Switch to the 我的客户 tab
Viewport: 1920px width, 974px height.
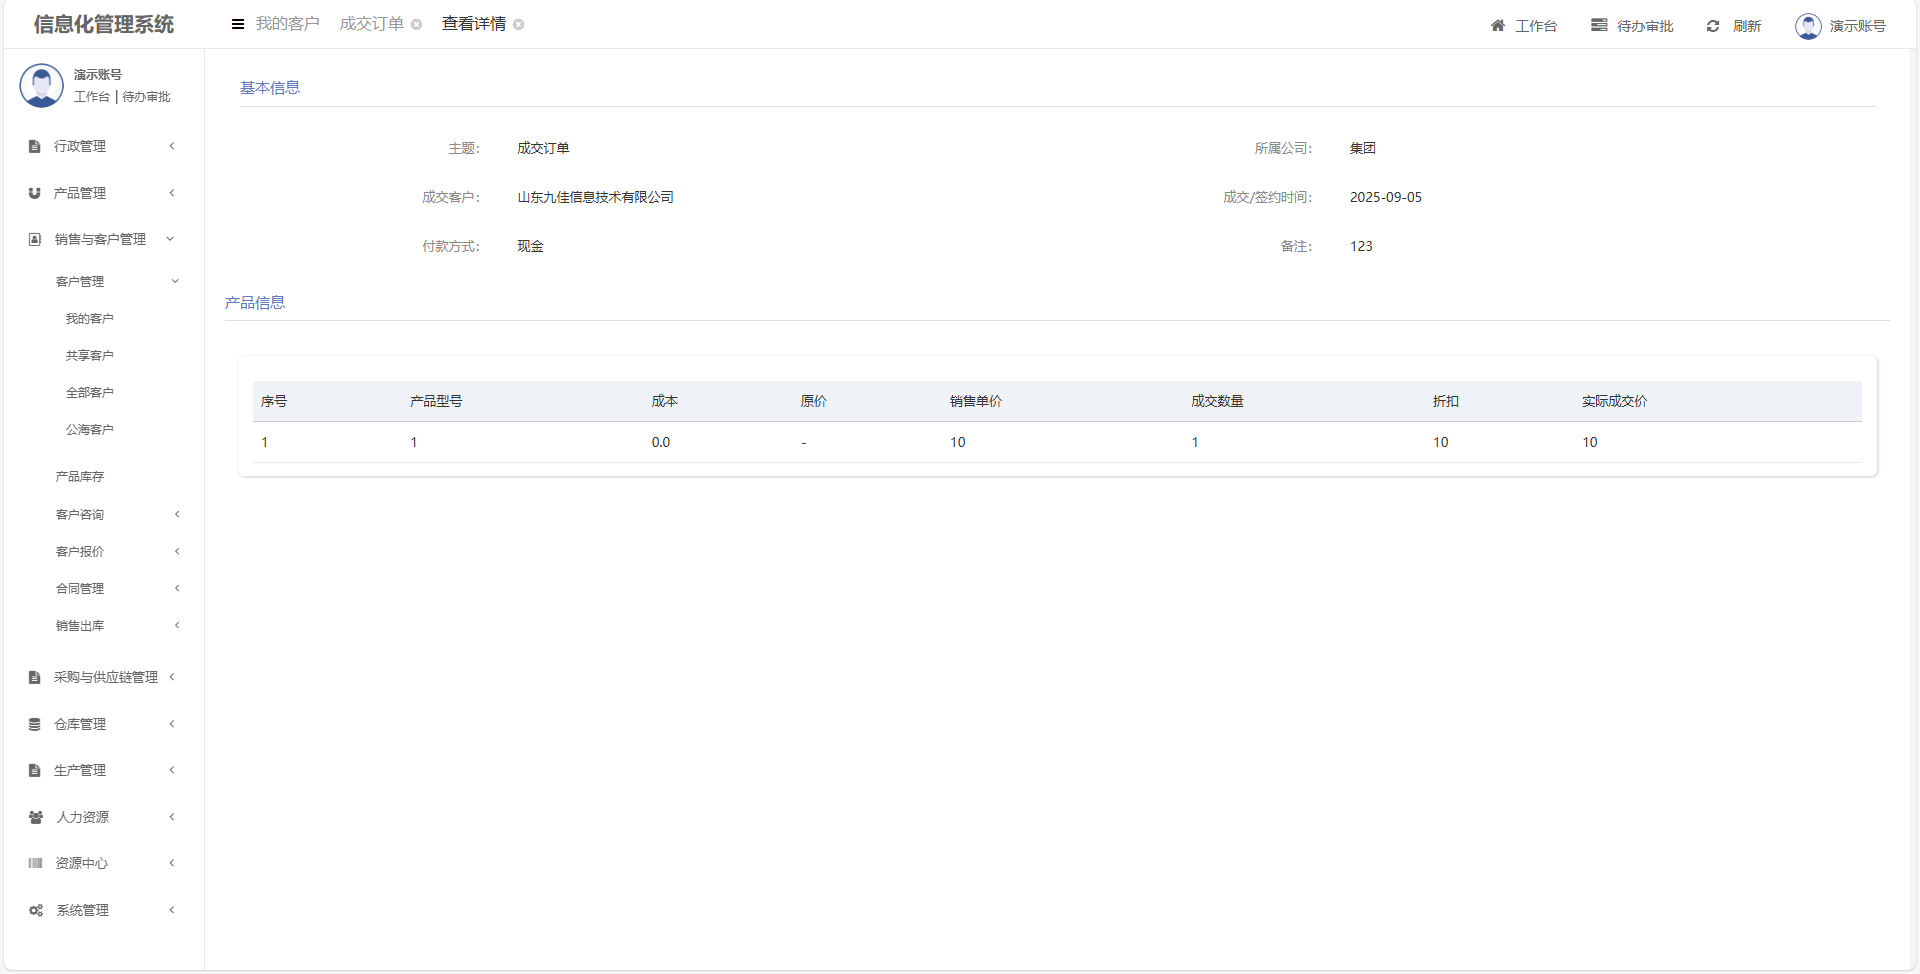(287, 24)
